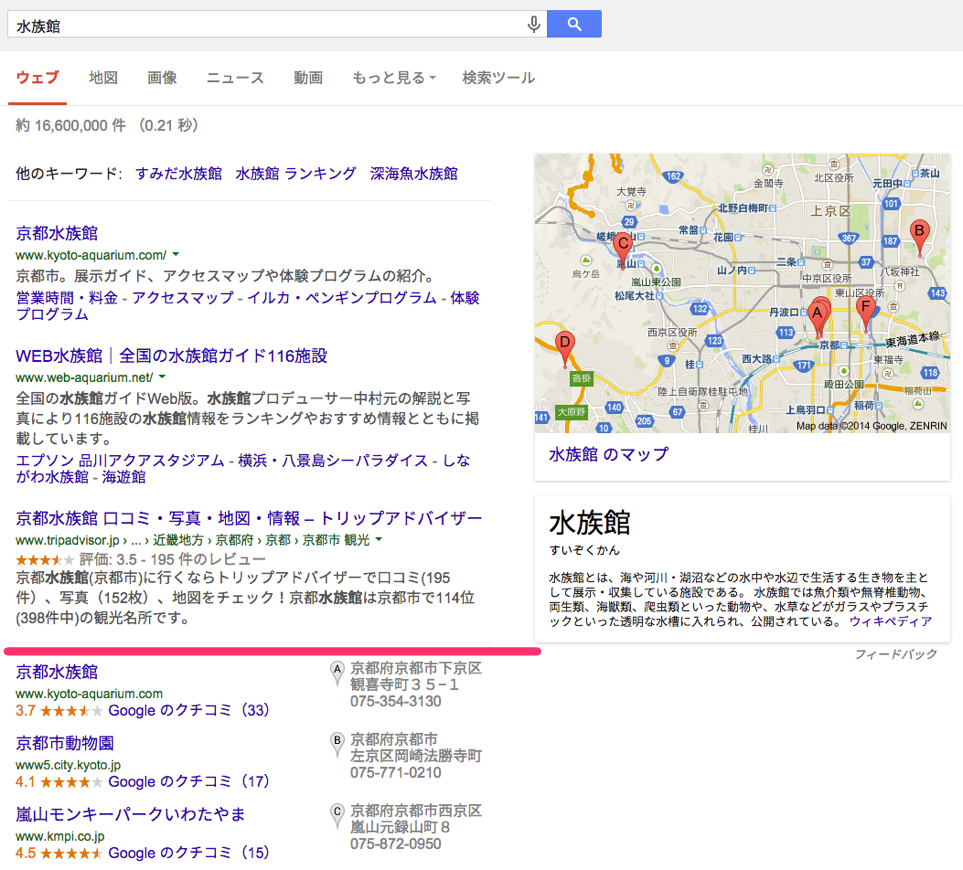
Task: Open the 横浜・八景島シーパラダイス sitelink
Action: pos(333,460)
